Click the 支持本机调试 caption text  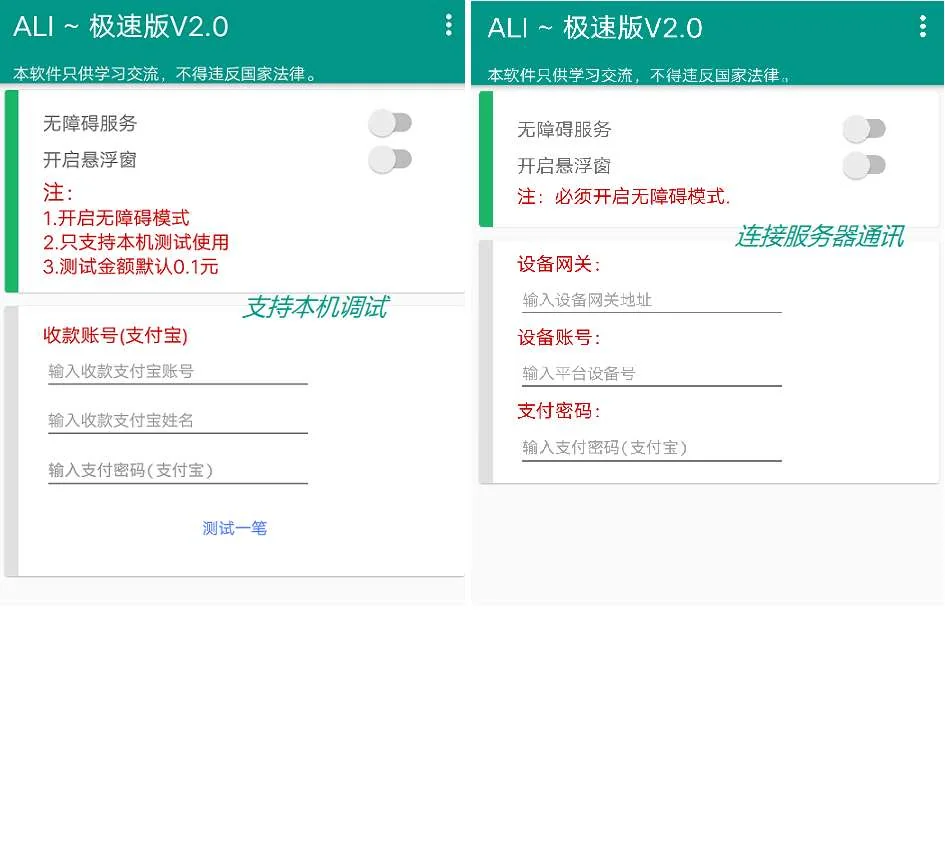316,307
